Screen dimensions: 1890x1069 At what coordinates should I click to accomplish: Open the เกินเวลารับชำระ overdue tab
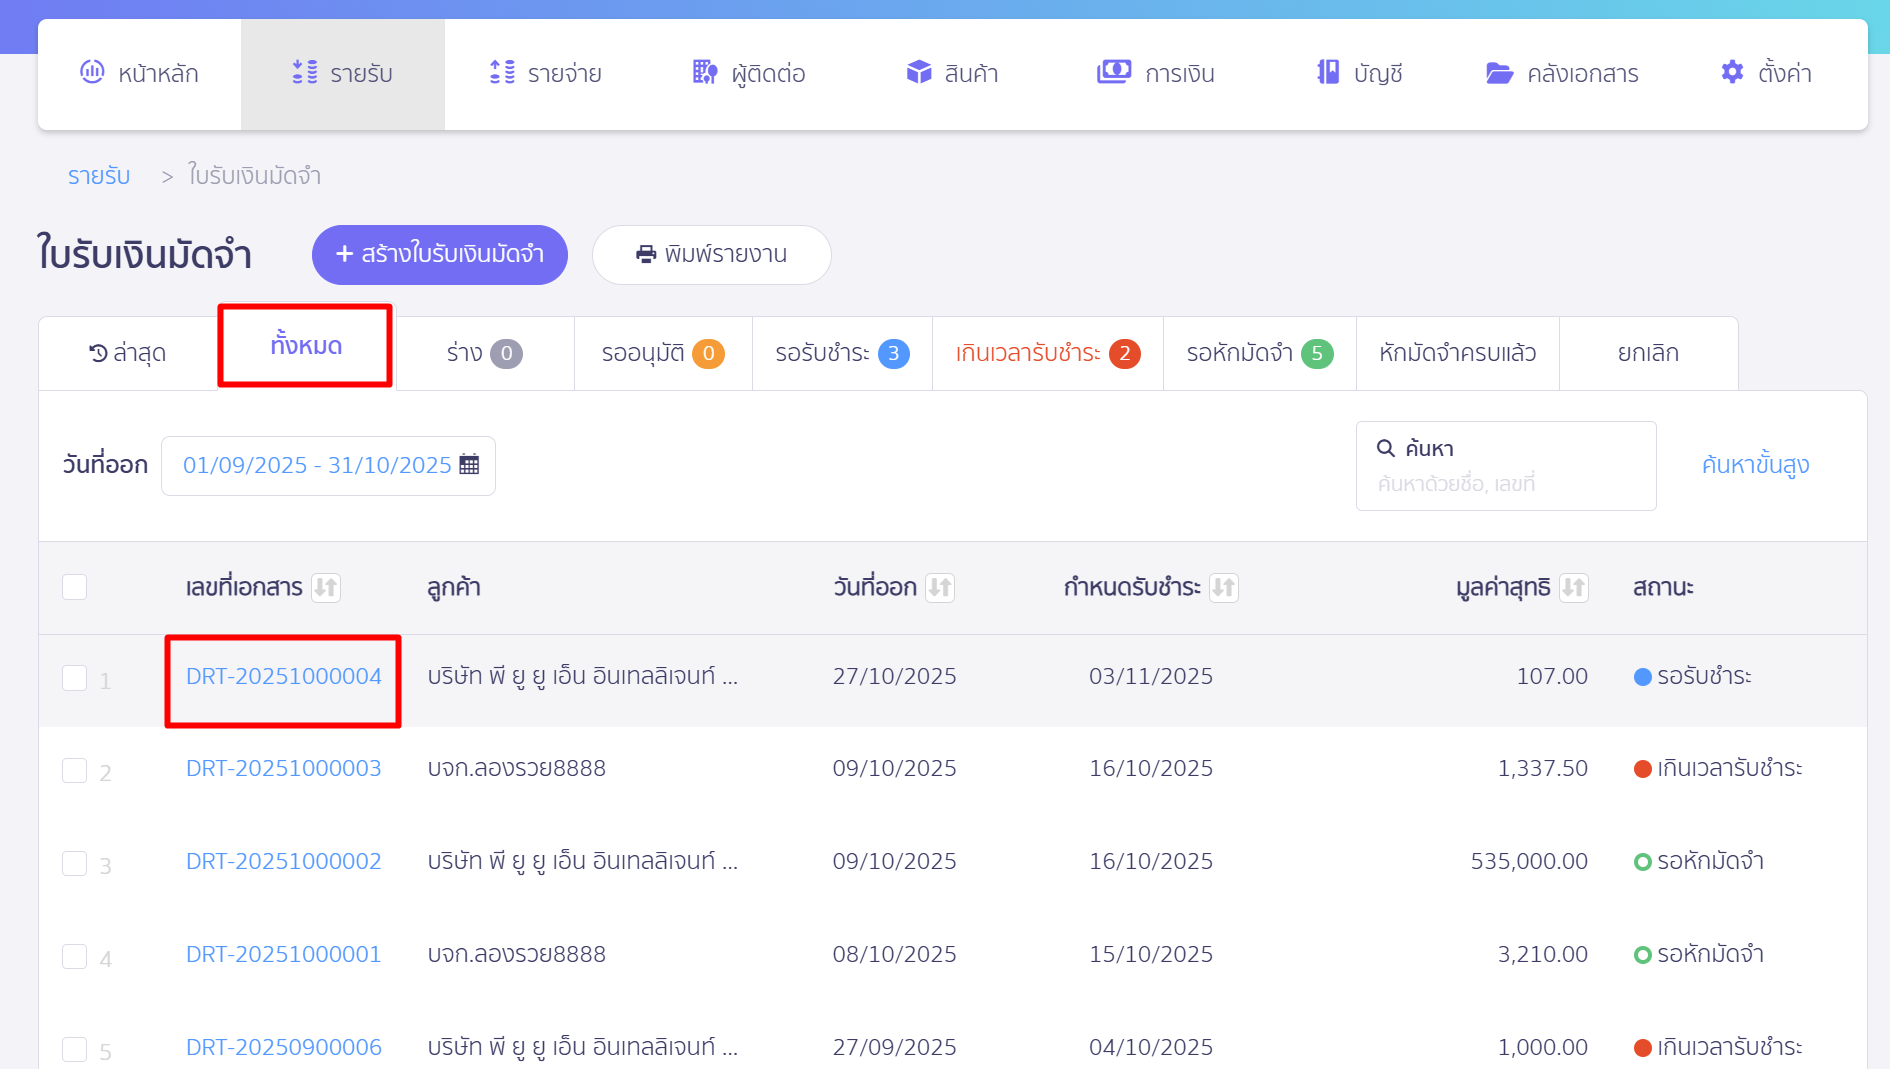(x=1047, y=353)
